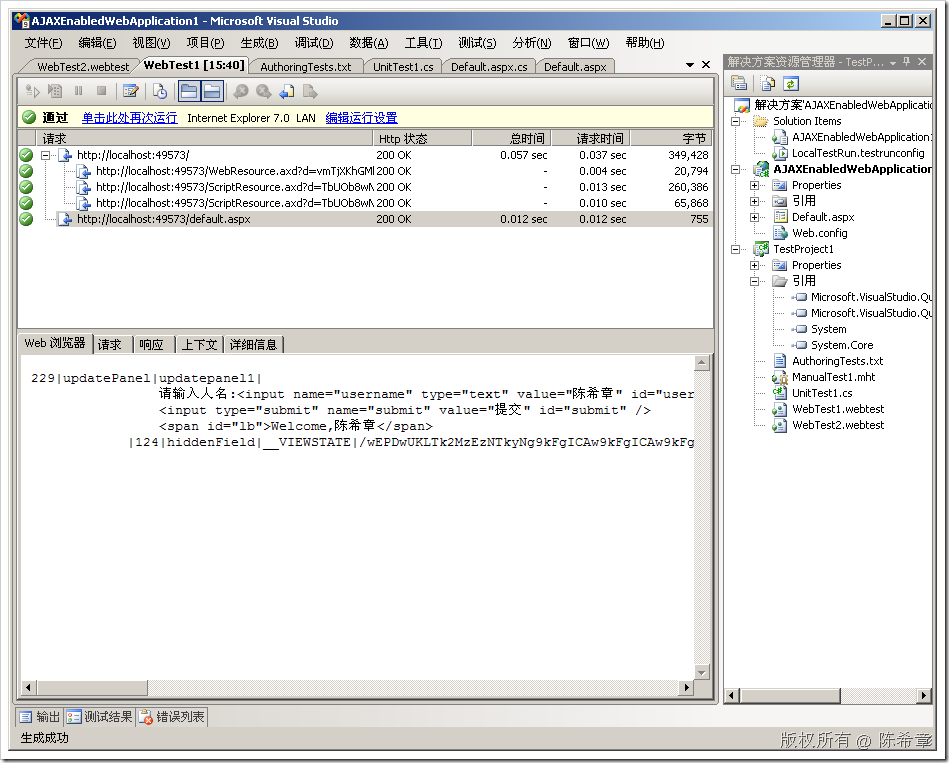Collapse the http://localhost:49573/ request row
949x763 pixels.
pos(45,155)
